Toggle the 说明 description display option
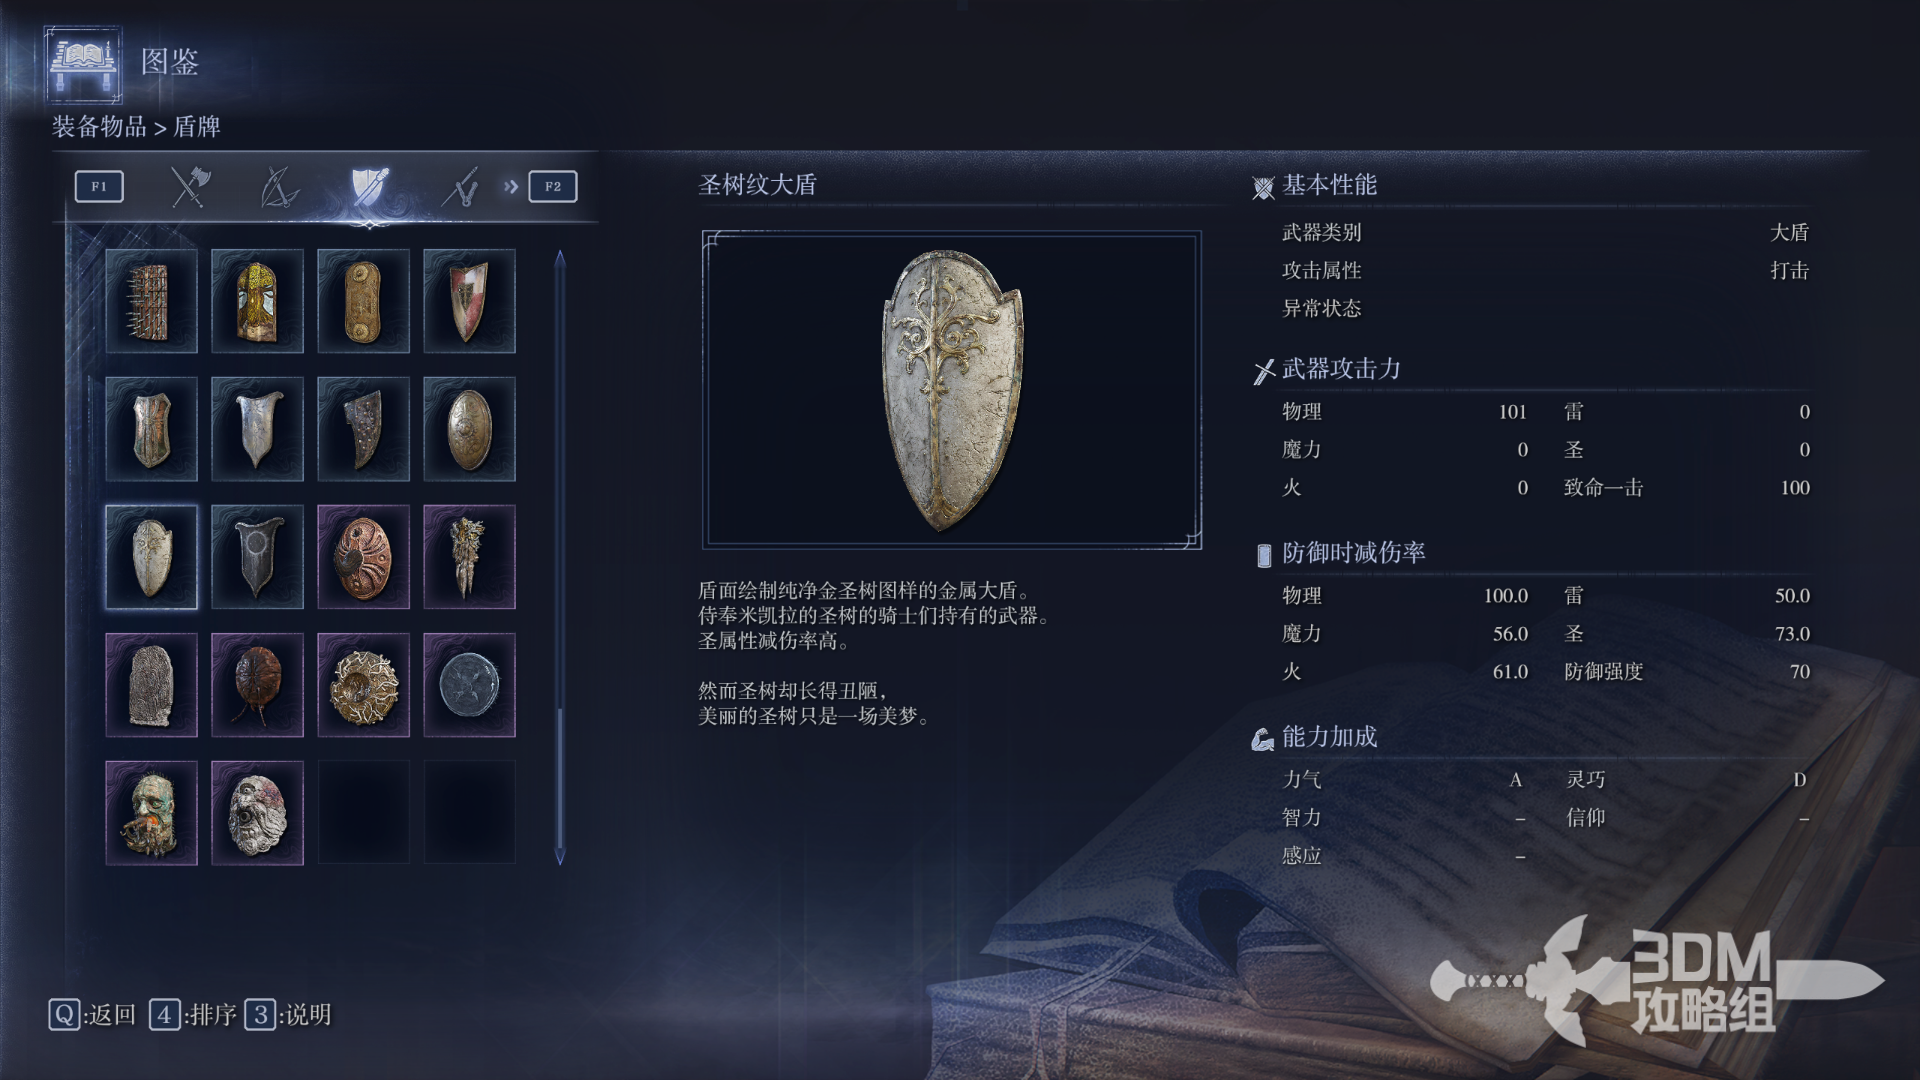 pyautogui.click(x=289, y=1015)
